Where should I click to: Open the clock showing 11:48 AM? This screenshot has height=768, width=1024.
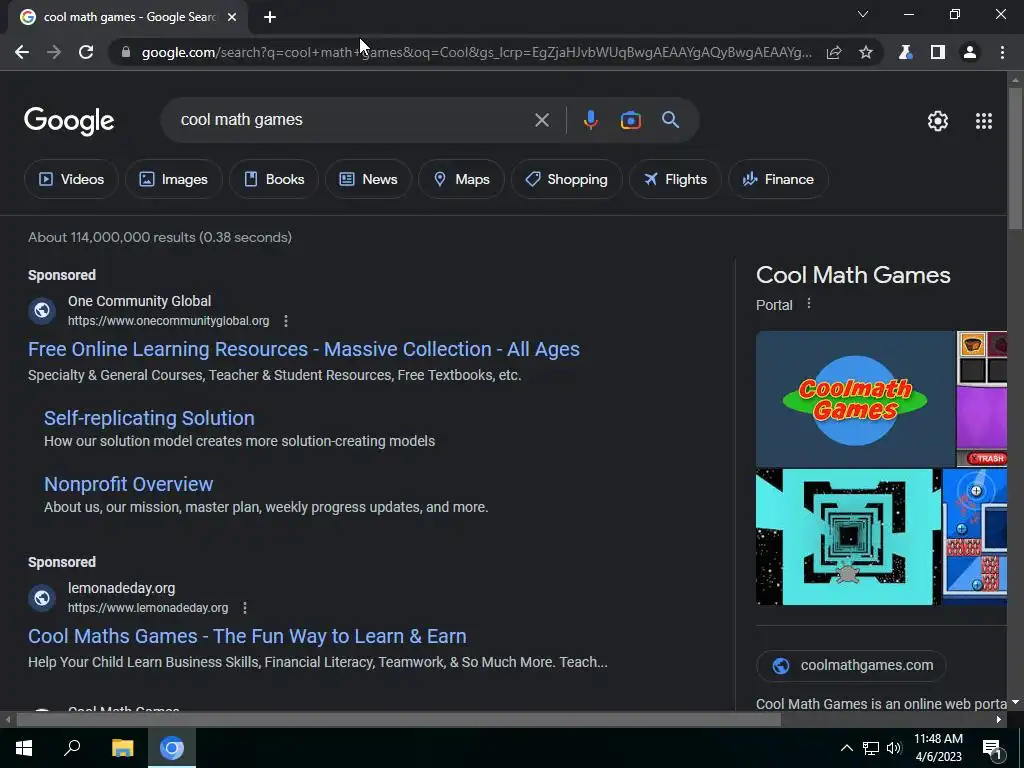(938, 748)
